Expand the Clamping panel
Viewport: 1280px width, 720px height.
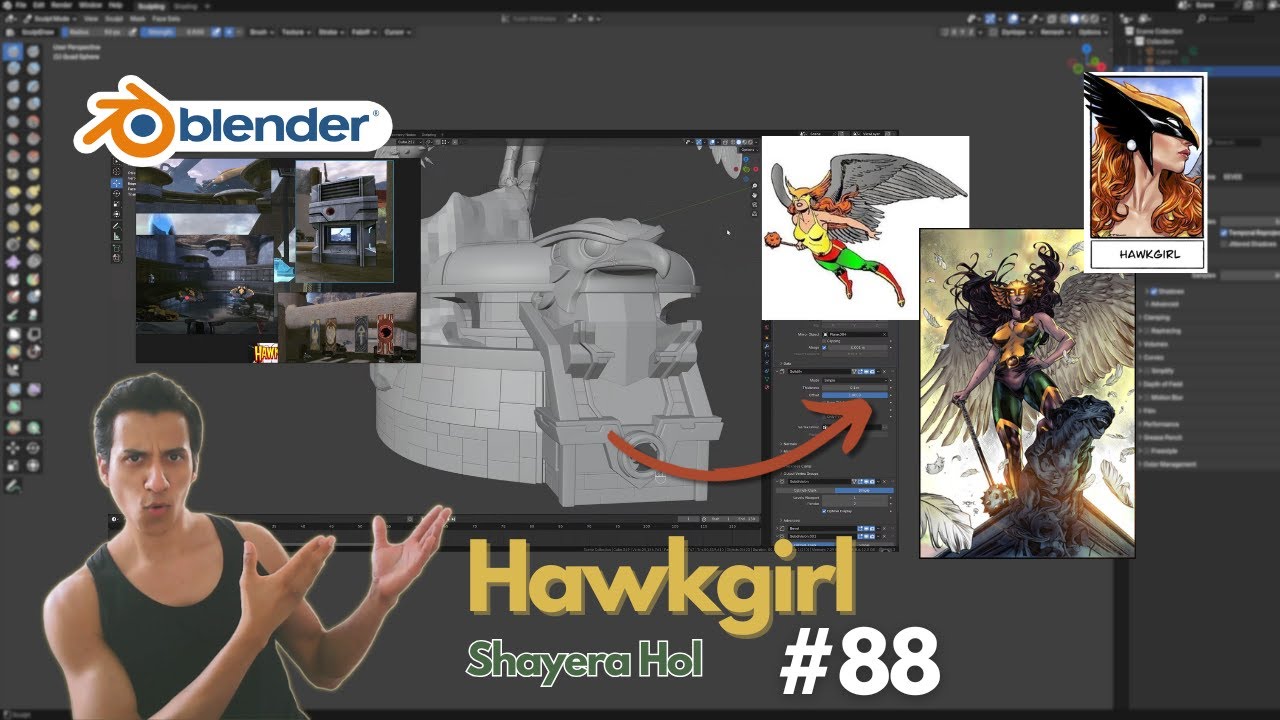[x=1157, y=317]
